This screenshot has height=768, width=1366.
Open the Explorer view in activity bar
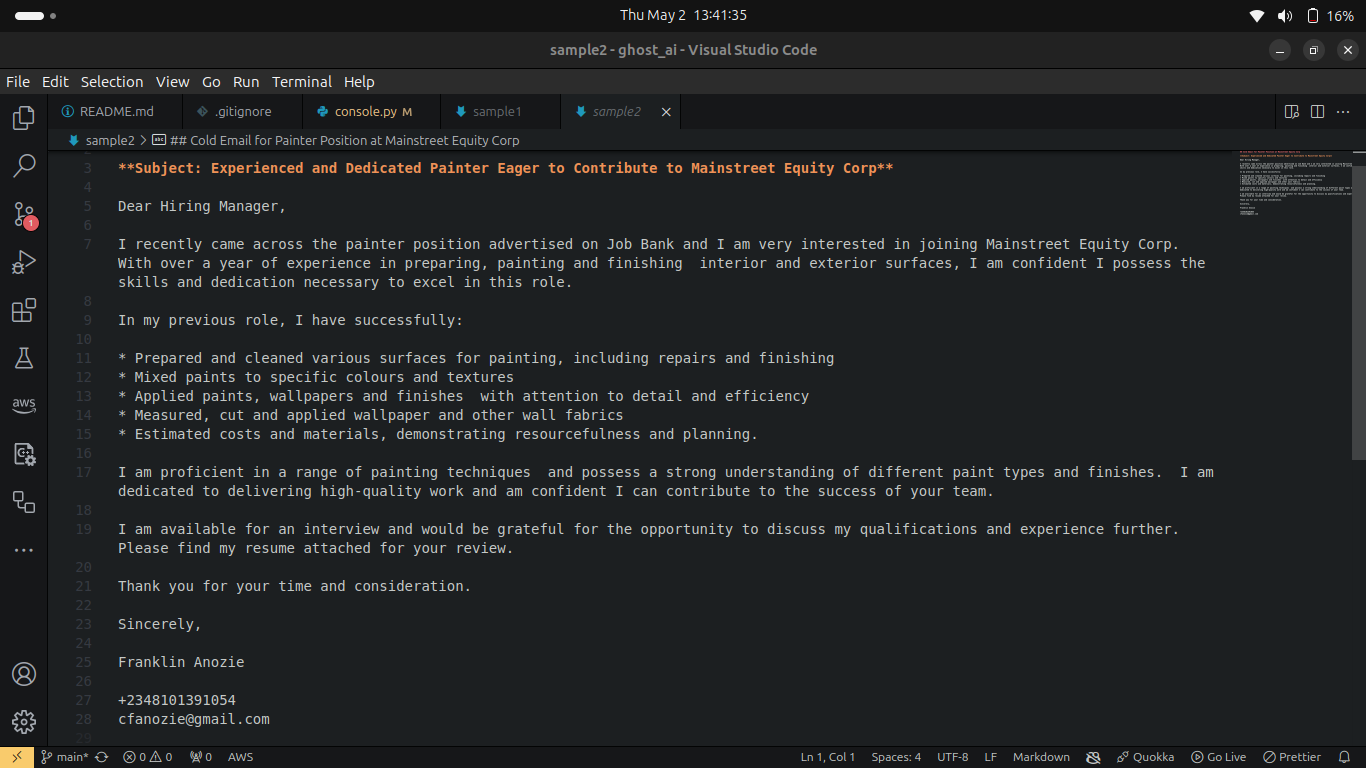tap(24, 118)
